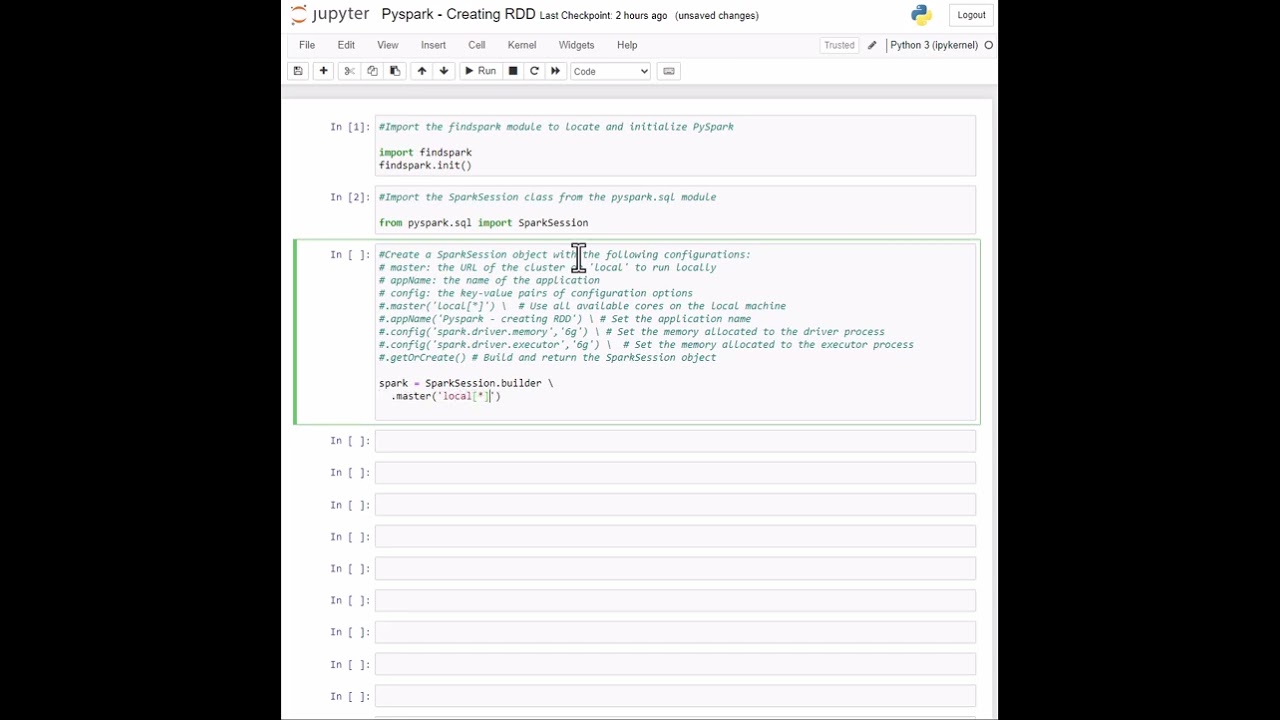Rename notebook title Pyspark - Creating RDD
Screen dimensions: 1280x720
point(458,15)
